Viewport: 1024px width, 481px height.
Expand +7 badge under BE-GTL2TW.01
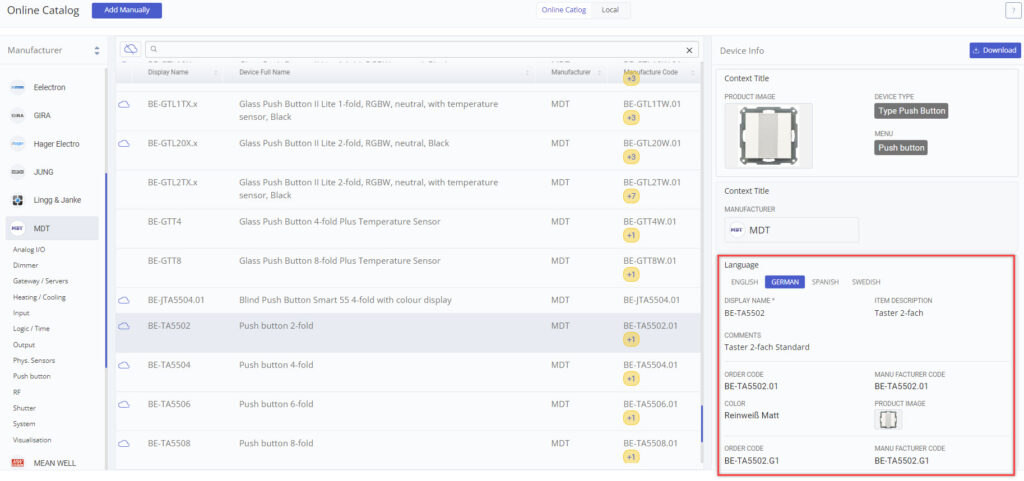(x=632, y=196)
